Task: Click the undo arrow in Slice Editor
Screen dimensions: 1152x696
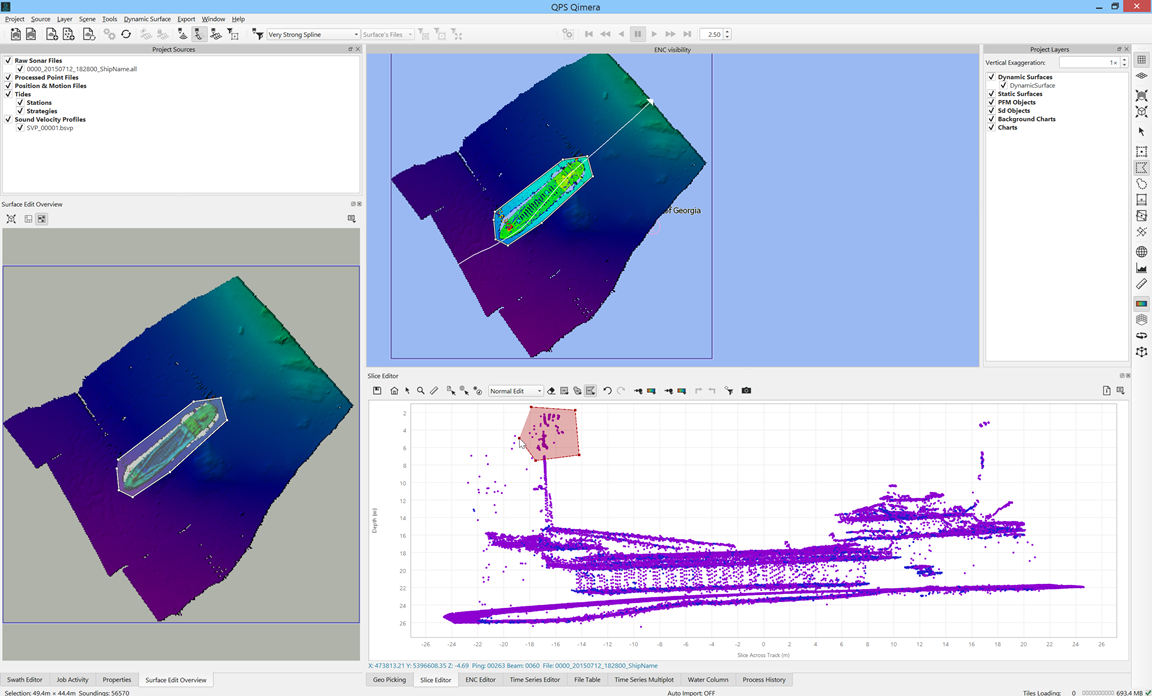Action: [x=607, y=391]
